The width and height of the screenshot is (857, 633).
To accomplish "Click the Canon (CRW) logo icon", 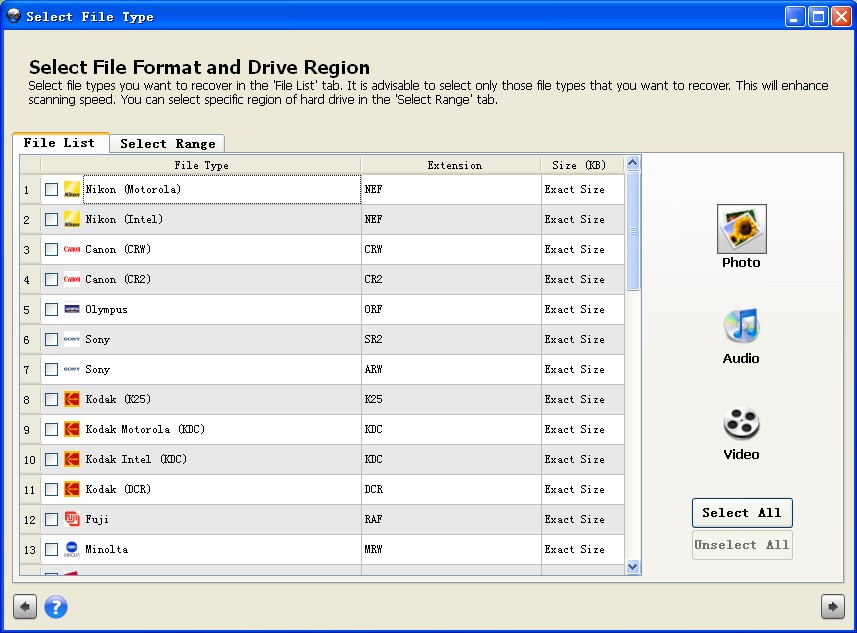I will [x=72, y=249].
